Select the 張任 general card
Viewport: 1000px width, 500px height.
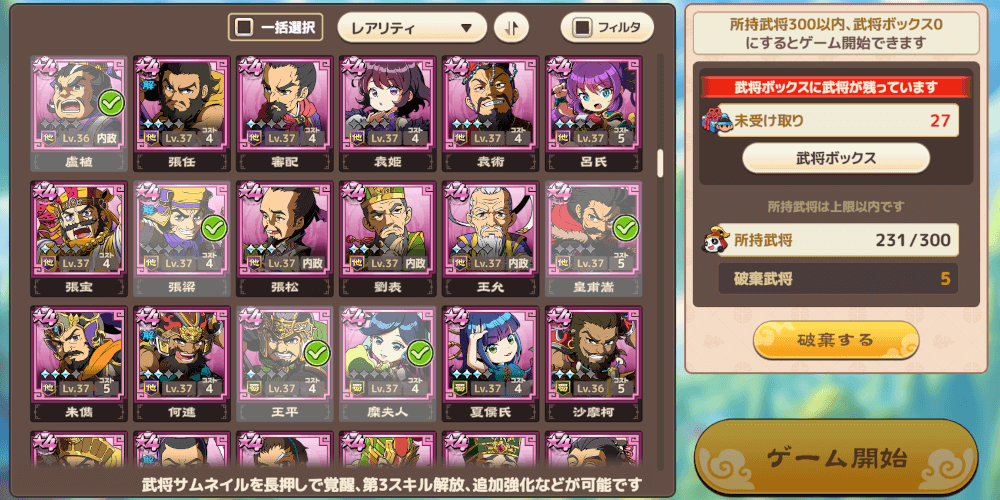point(182,114)
